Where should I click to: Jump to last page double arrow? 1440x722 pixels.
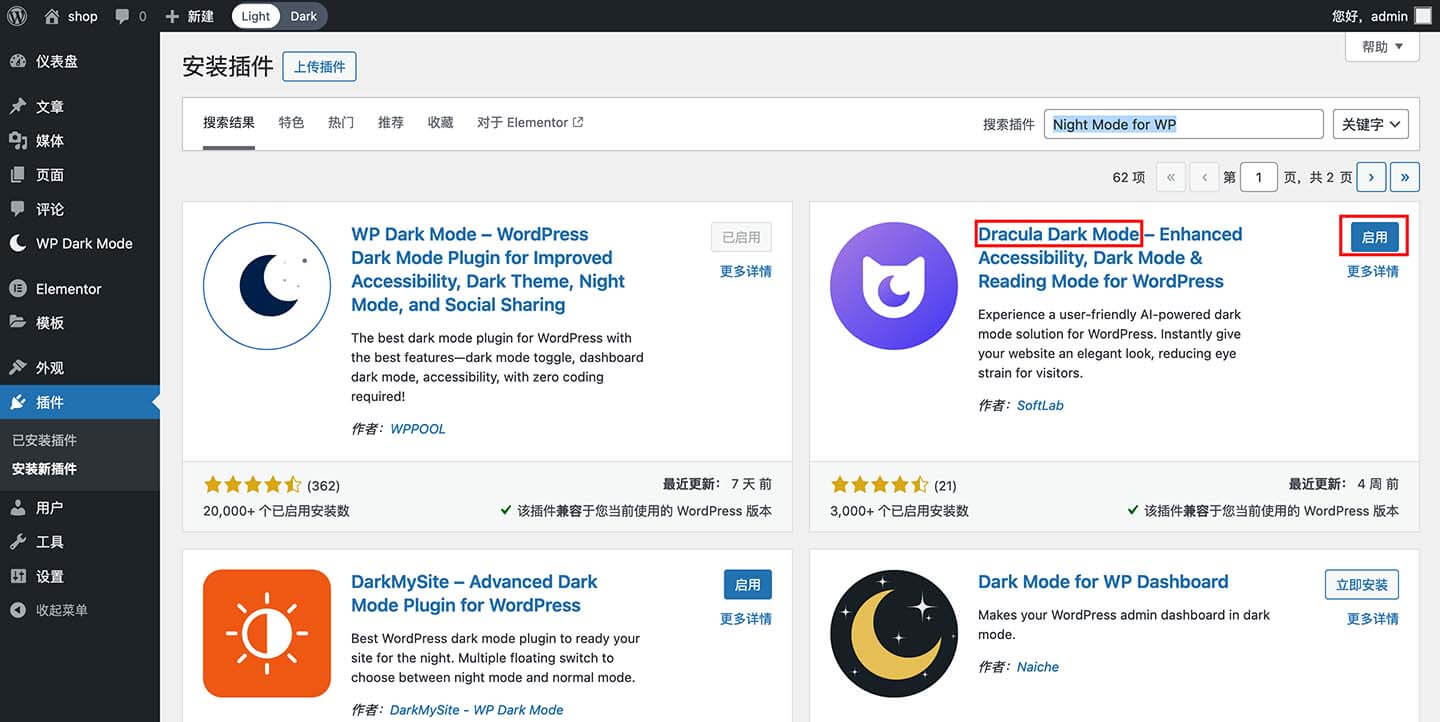tap(1405, 177)
